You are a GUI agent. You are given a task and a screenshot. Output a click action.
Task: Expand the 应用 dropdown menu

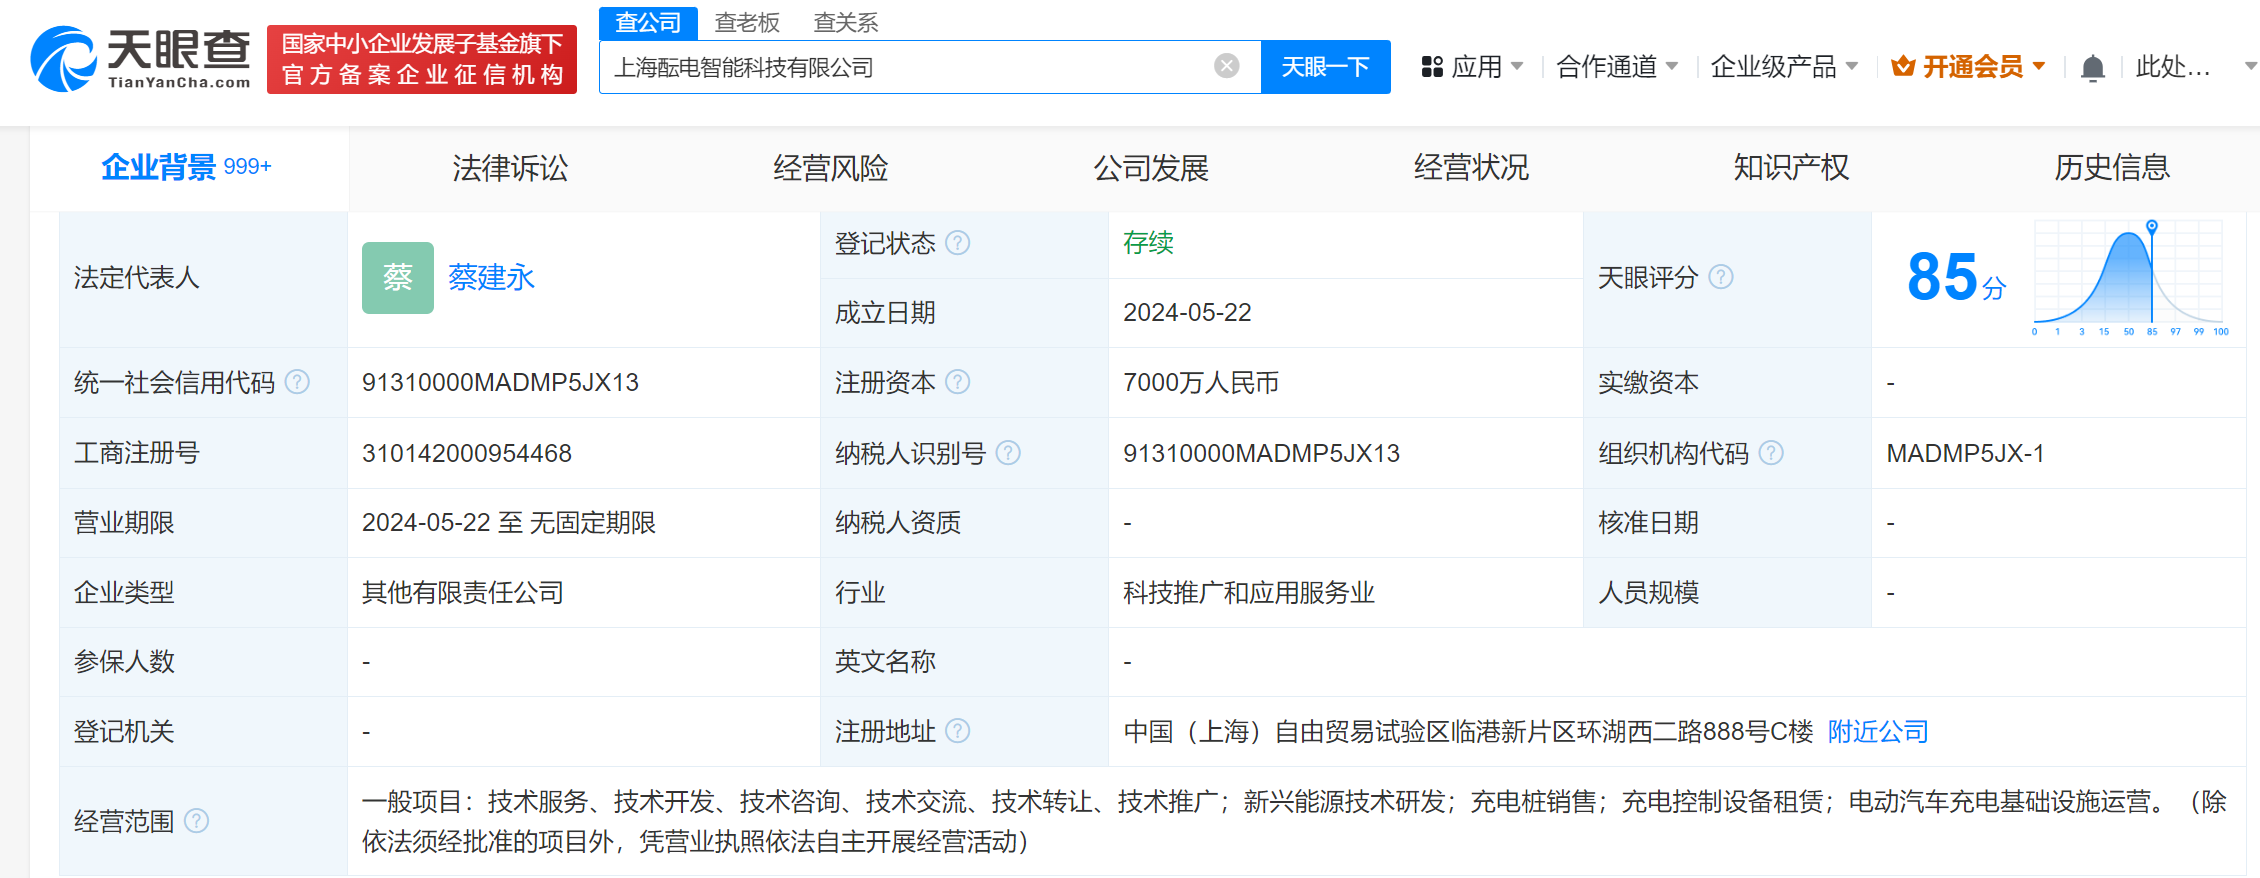point(1473,67)
